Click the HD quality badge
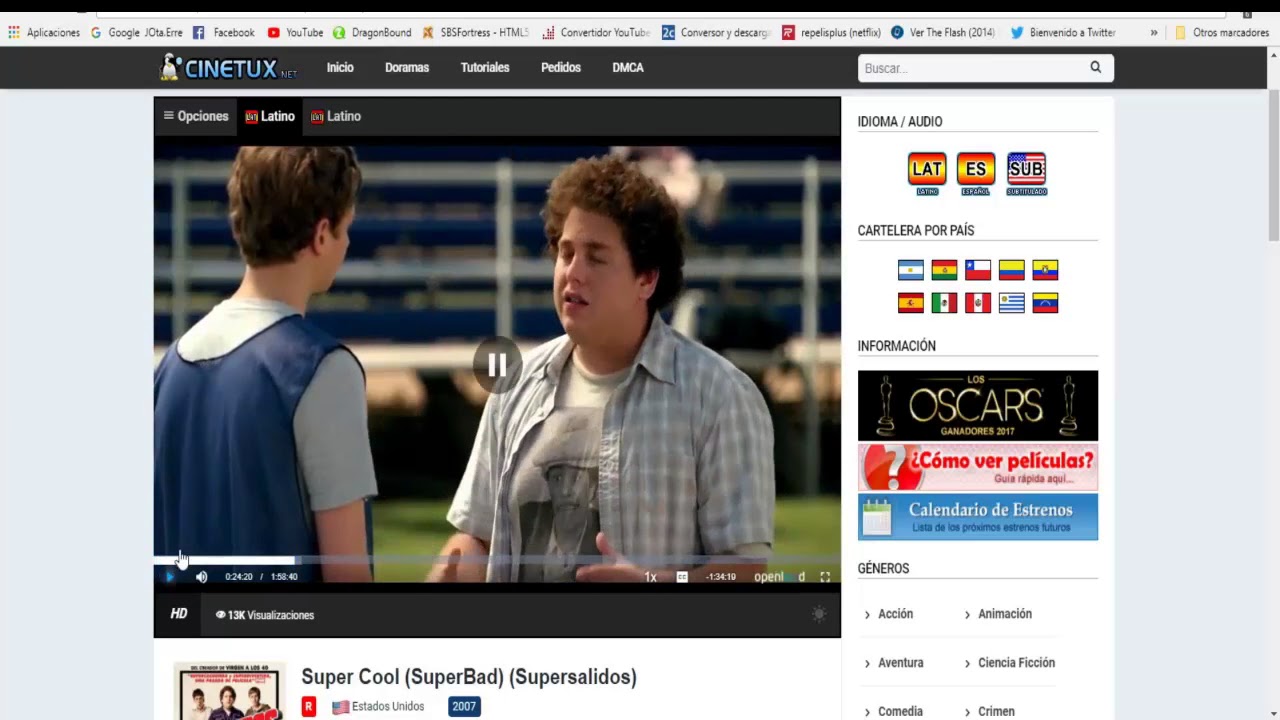Image resolution: width=1280 pixels, height=720 pixels. [179, 614]
